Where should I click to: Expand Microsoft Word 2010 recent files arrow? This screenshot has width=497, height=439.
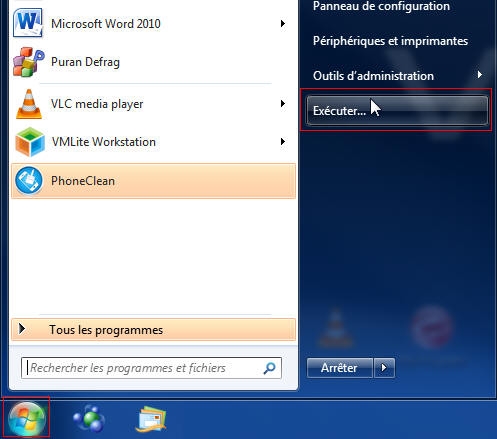click(x=283, y=23)
